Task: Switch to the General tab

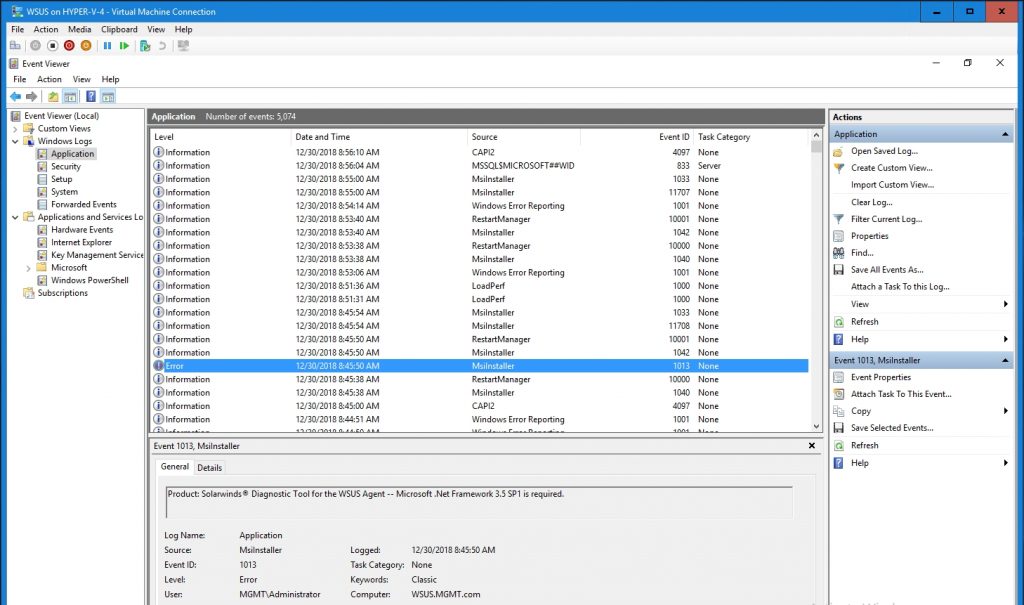Action: [x=174, y=466]
